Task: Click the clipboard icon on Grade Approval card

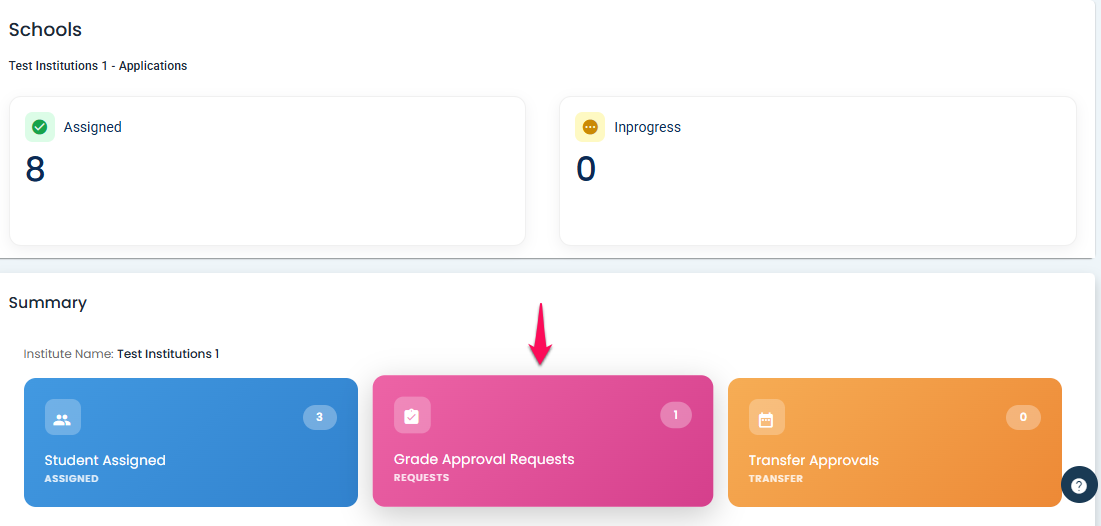Action: pos(412,416)
